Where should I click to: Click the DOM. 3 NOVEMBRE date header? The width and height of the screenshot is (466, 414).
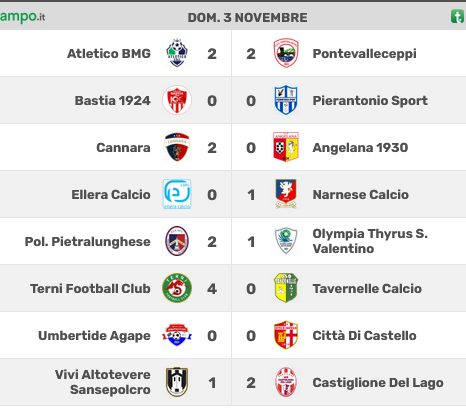(x=247, y=18)
